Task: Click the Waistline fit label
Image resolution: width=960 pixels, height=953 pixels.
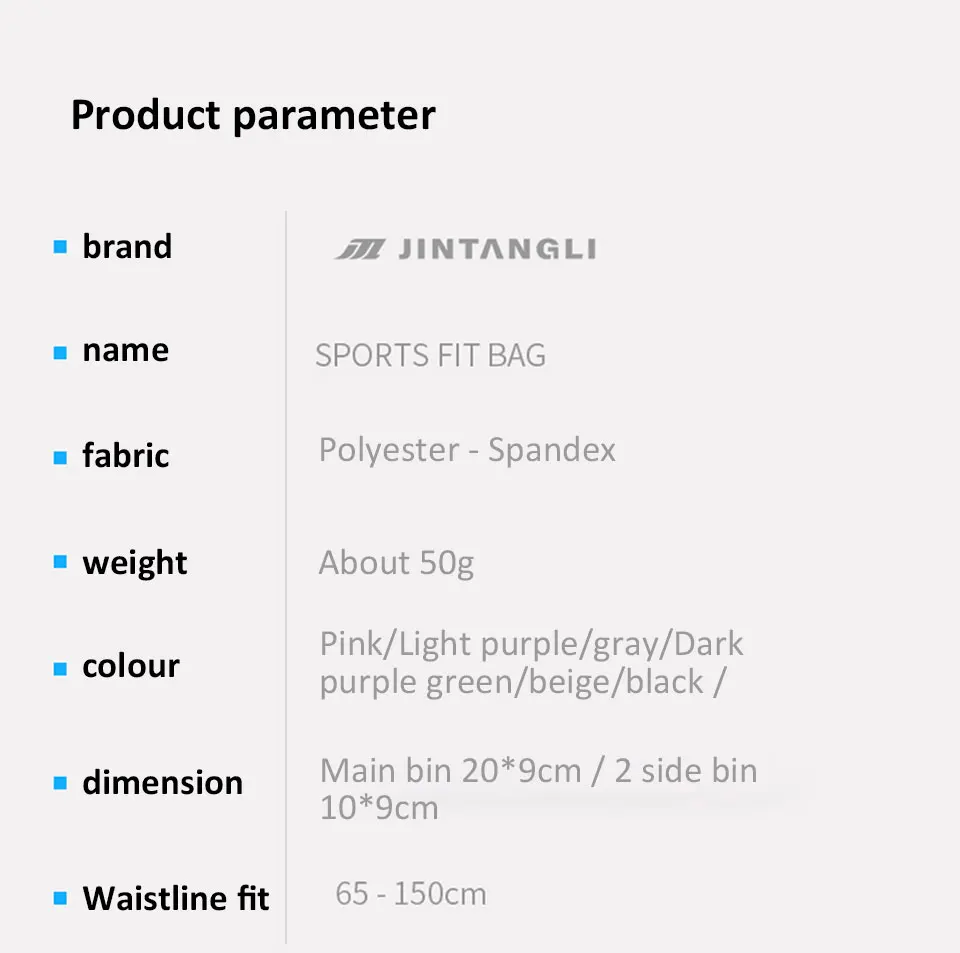Action: [x=176, y=899]
